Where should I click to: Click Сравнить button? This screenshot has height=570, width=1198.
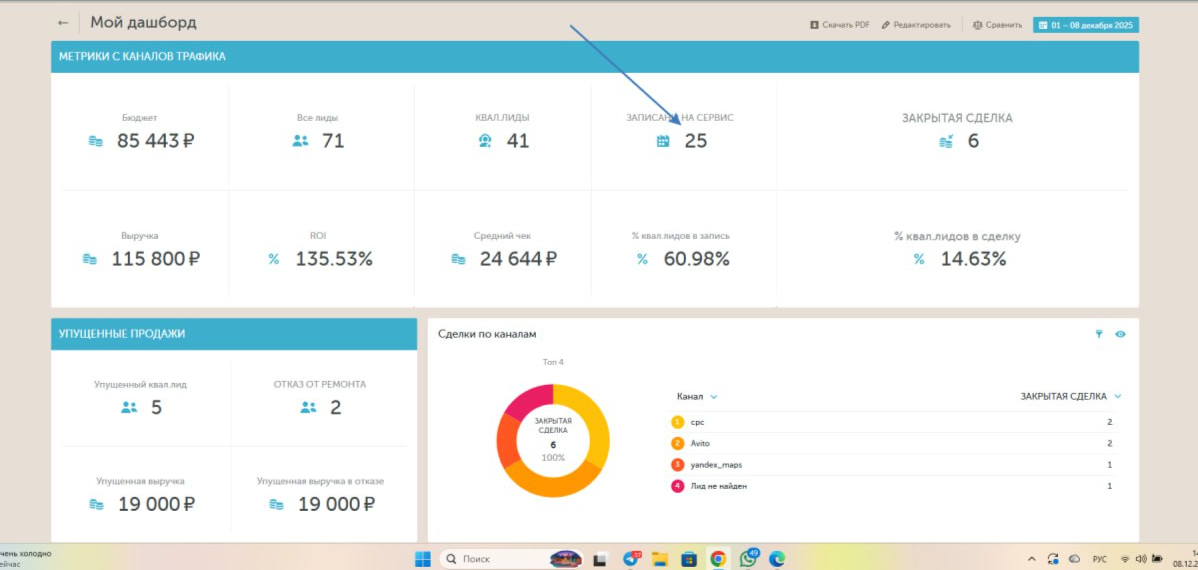[x=997, y=24]
